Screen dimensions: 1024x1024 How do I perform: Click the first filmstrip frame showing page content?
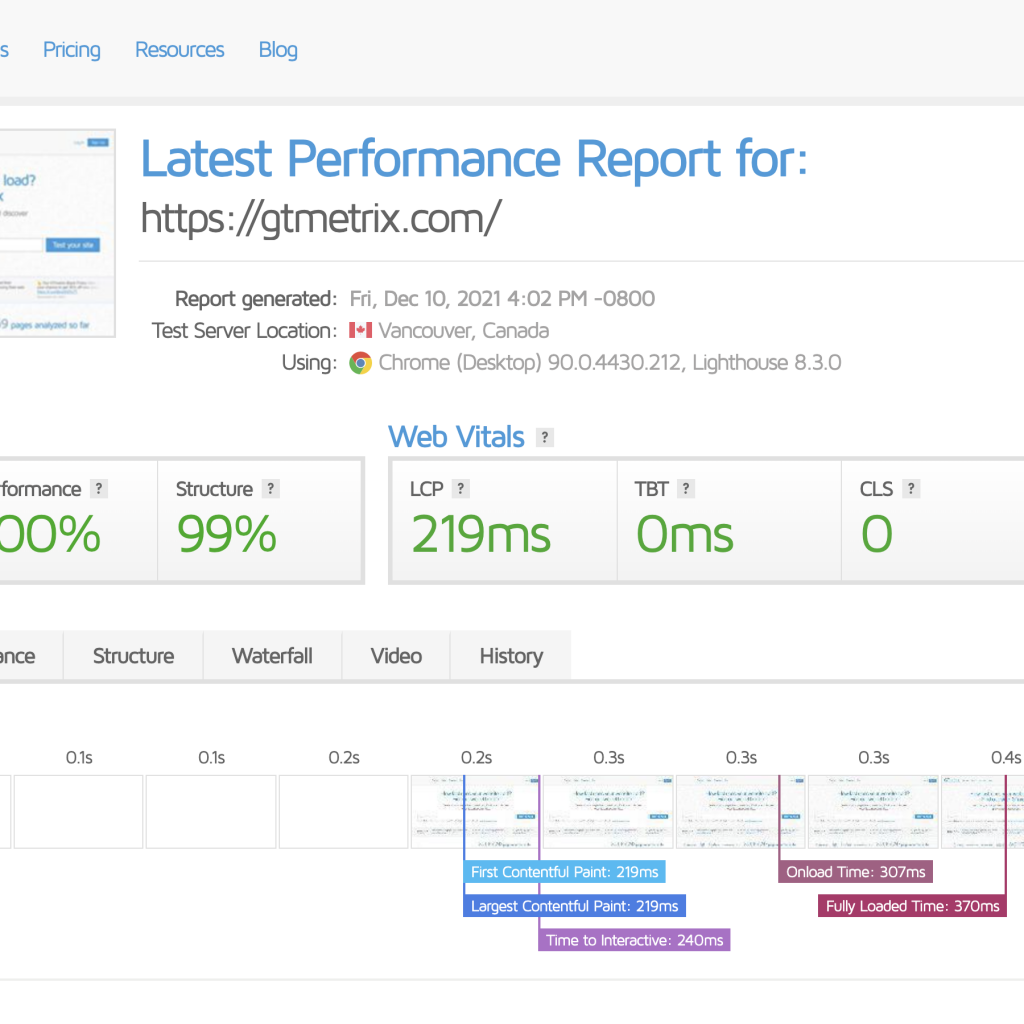[x=476, y=812]
